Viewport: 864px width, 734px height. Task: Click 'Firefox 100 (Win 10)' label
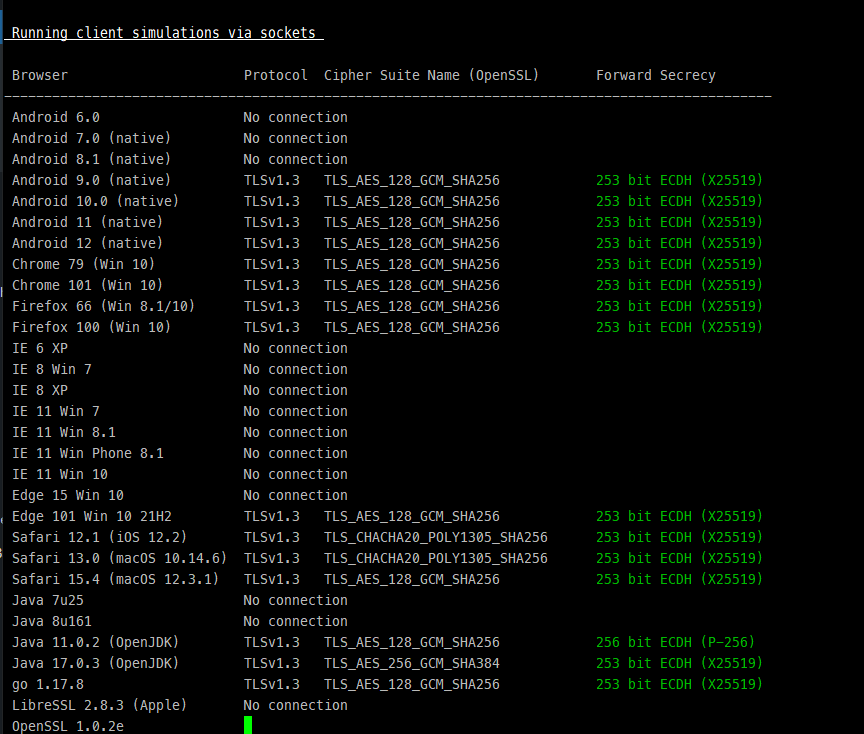point(91,327)
